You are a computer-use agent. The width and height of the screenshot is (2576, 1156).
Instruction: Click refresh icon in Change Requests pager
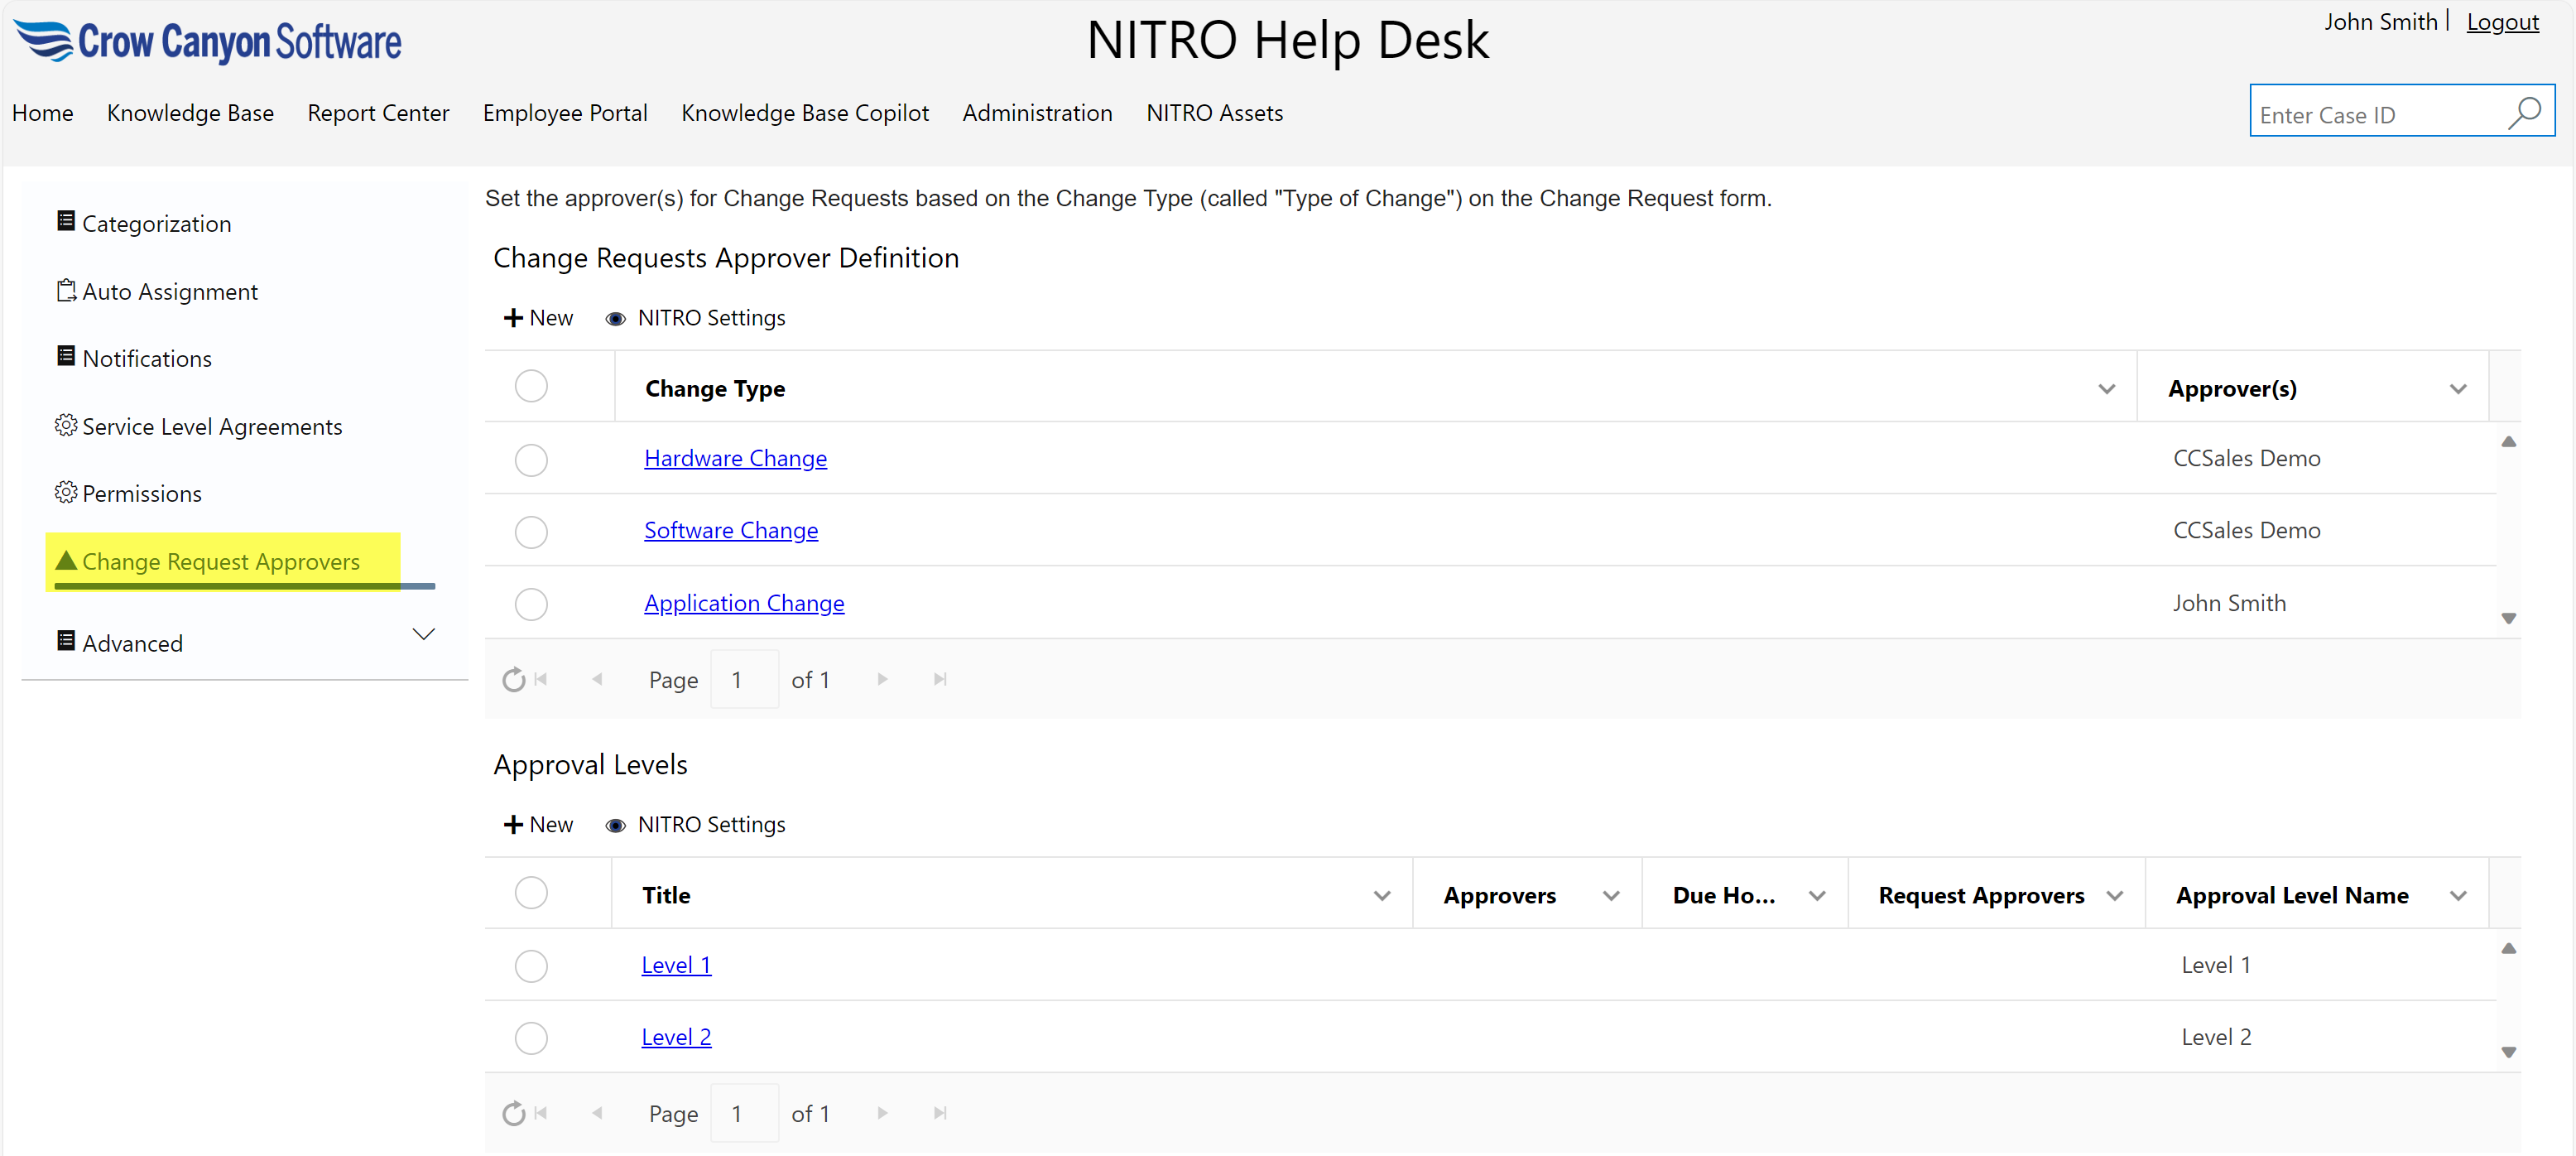pyautogui.click(x=513, y=680)
